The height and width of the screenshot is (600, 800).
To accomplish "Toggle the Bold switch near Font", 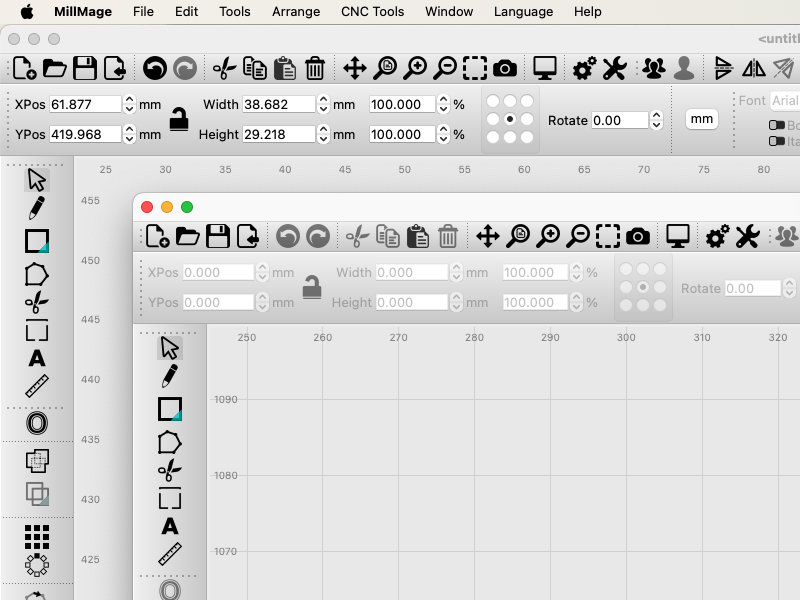I will click(x=776, y=125).
